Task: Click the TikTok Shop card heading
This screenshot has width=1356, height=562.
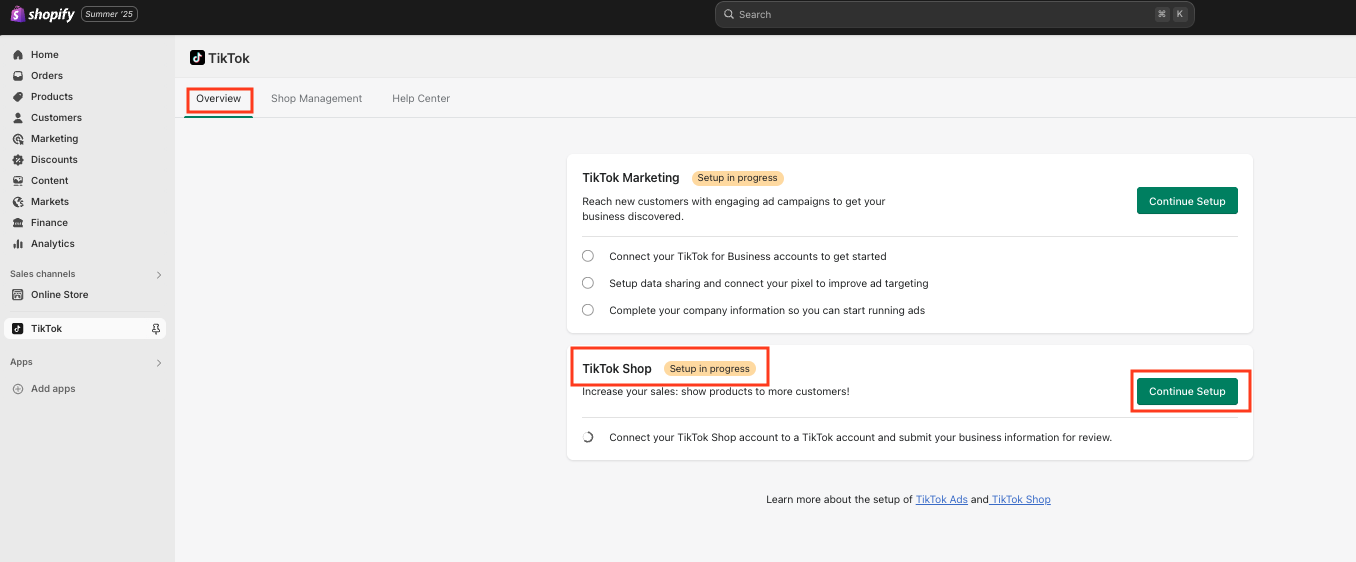Action: click(x=617, y=369)
